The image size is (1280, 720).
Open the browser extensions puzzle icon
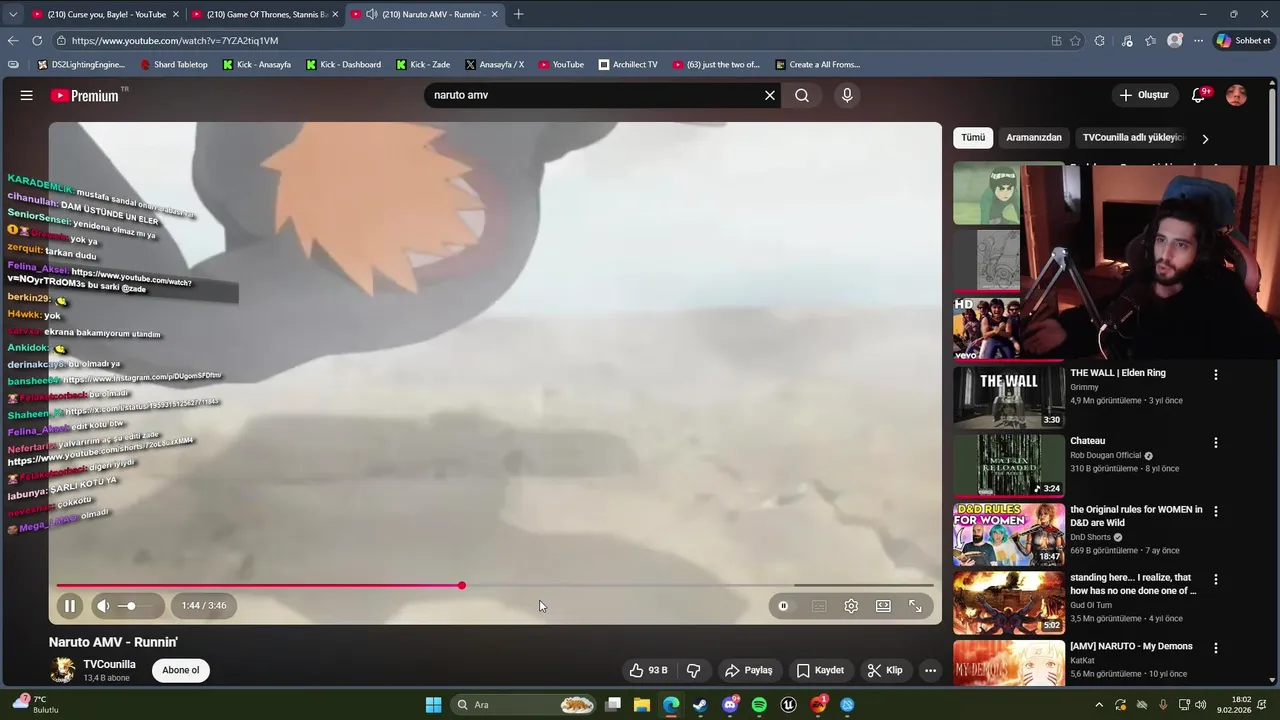coord(1100,41)
